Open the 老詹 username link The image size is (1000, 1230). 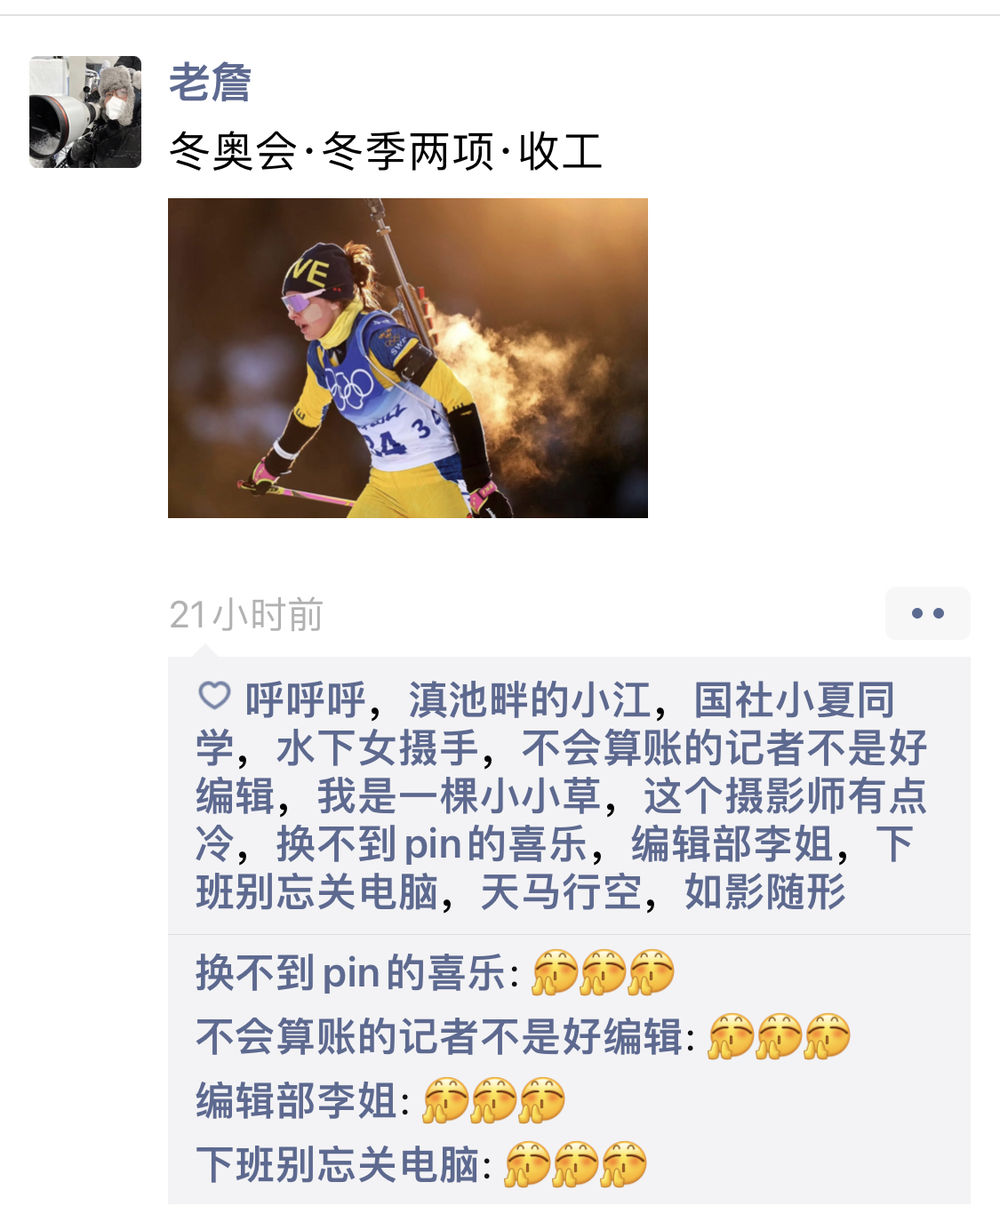click(x=210, y=82)
